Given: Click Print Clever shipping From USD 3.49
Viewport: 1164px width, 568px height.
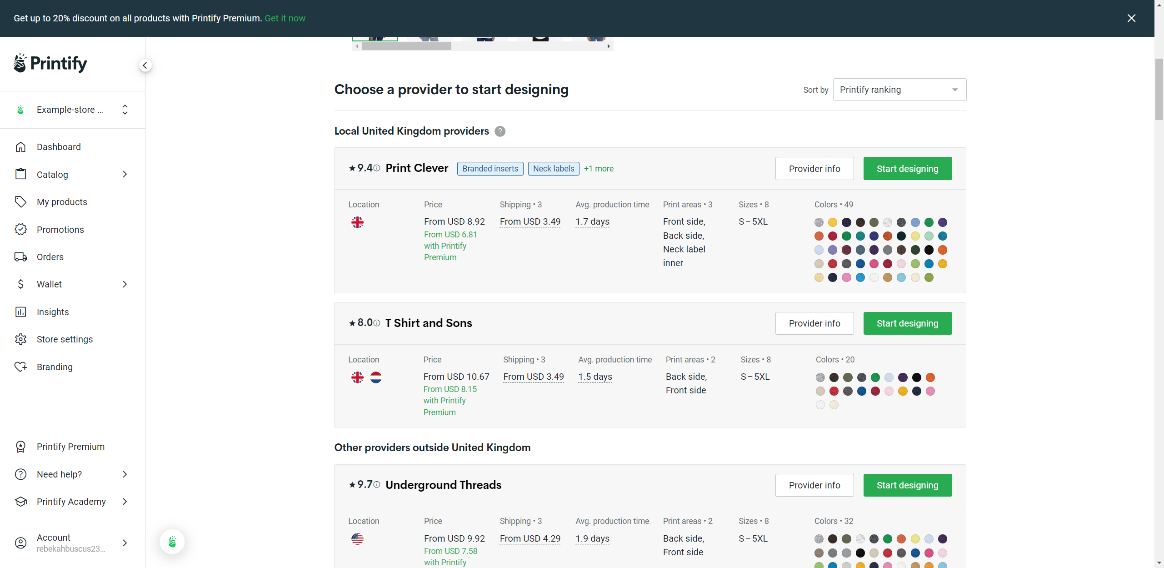Looking at the screenshot, I should click(x=530, y=222).
